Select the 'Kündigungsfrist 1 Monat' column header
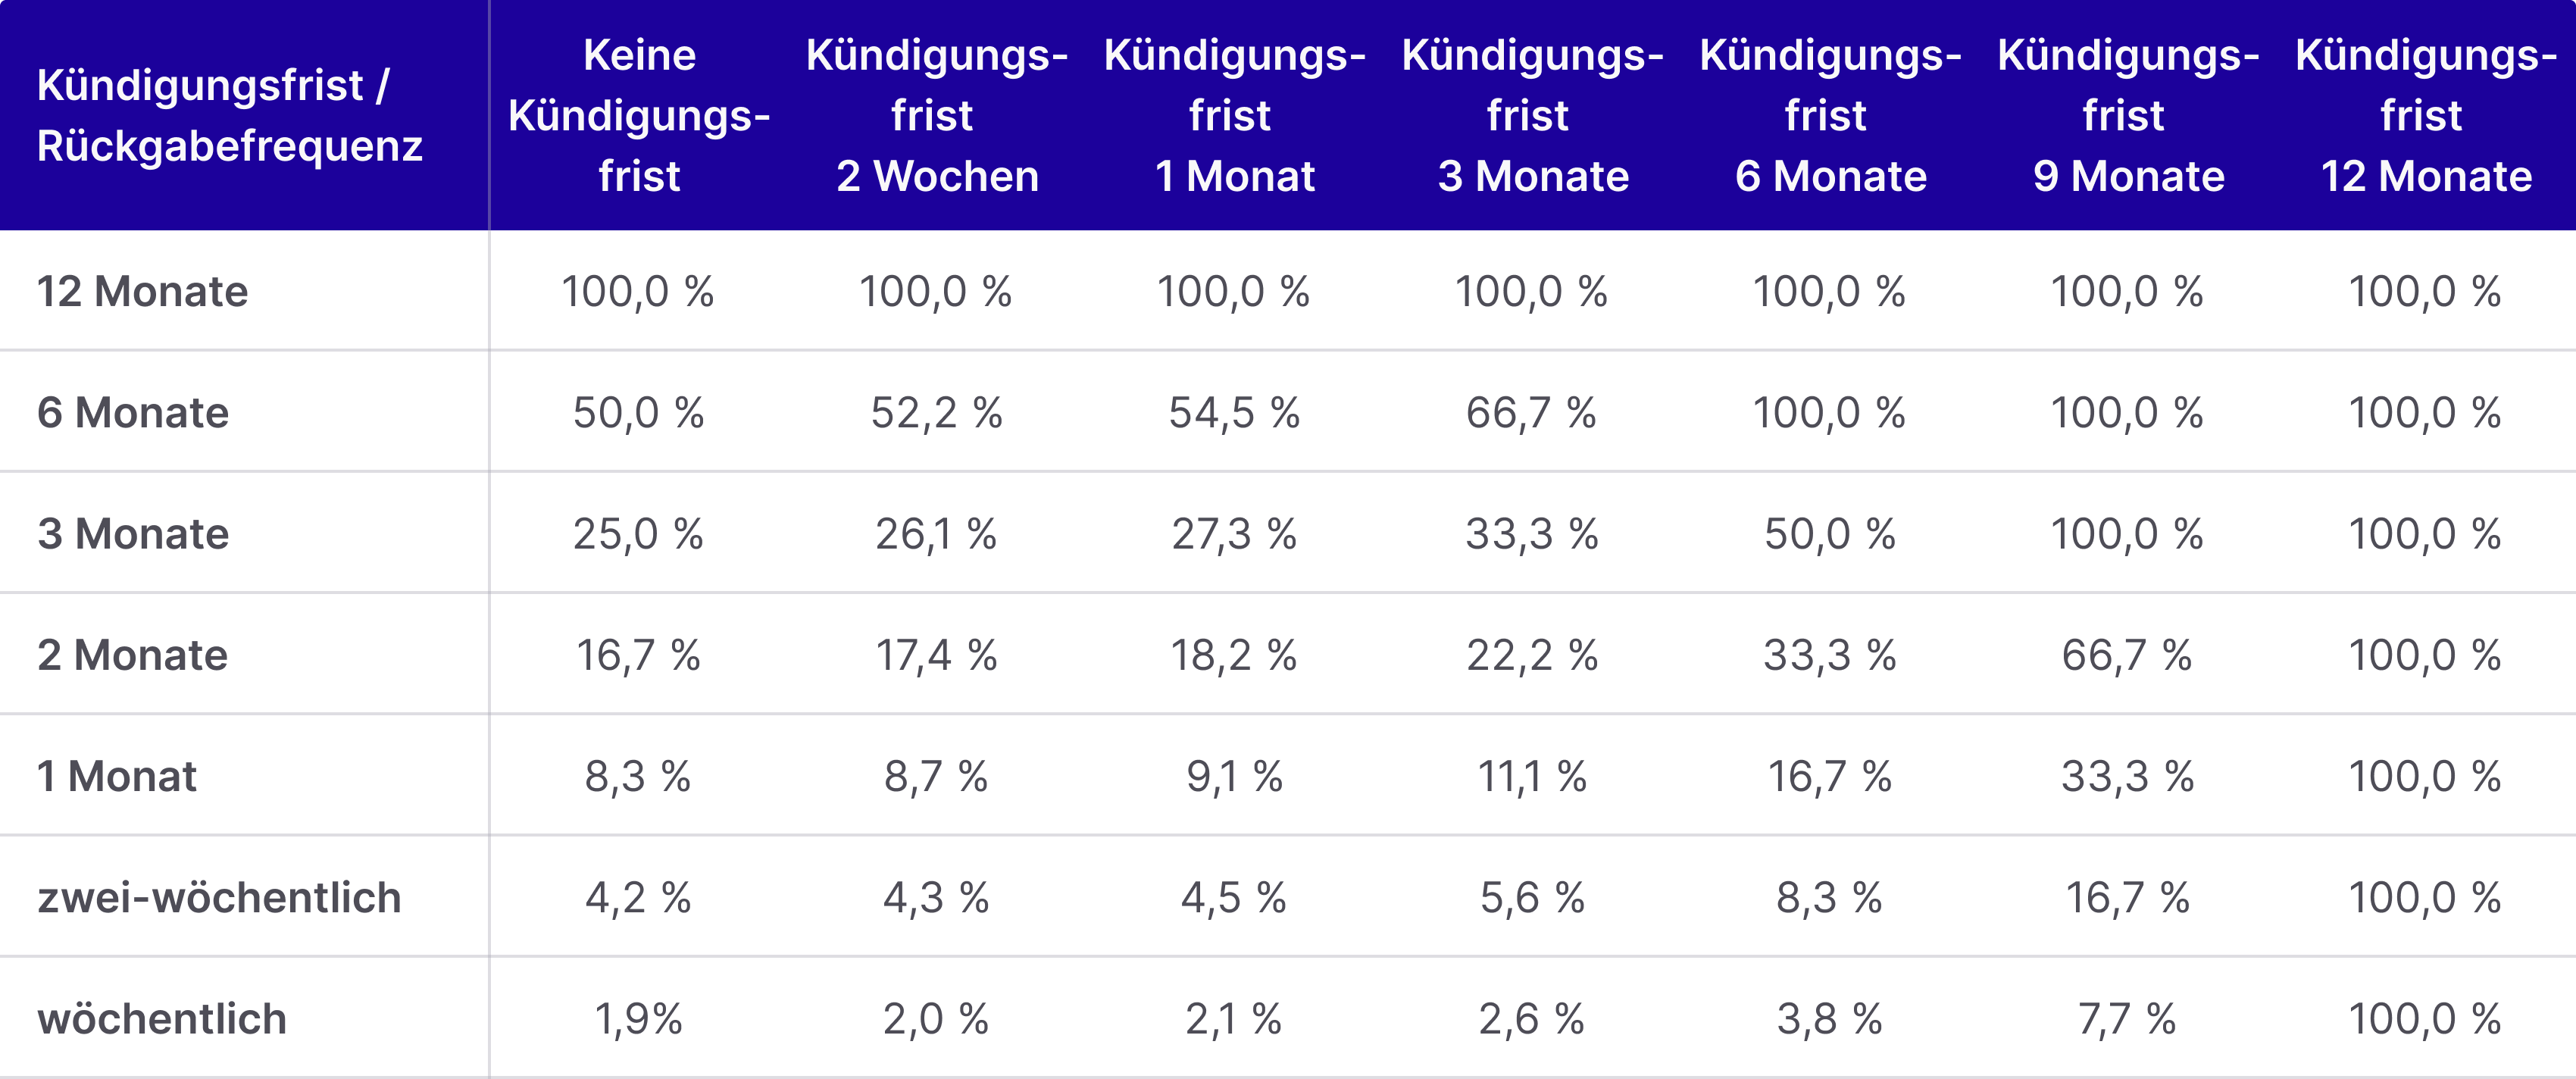Image resolution: width=2576 pixels, height=1079 pixels. 1234,115
